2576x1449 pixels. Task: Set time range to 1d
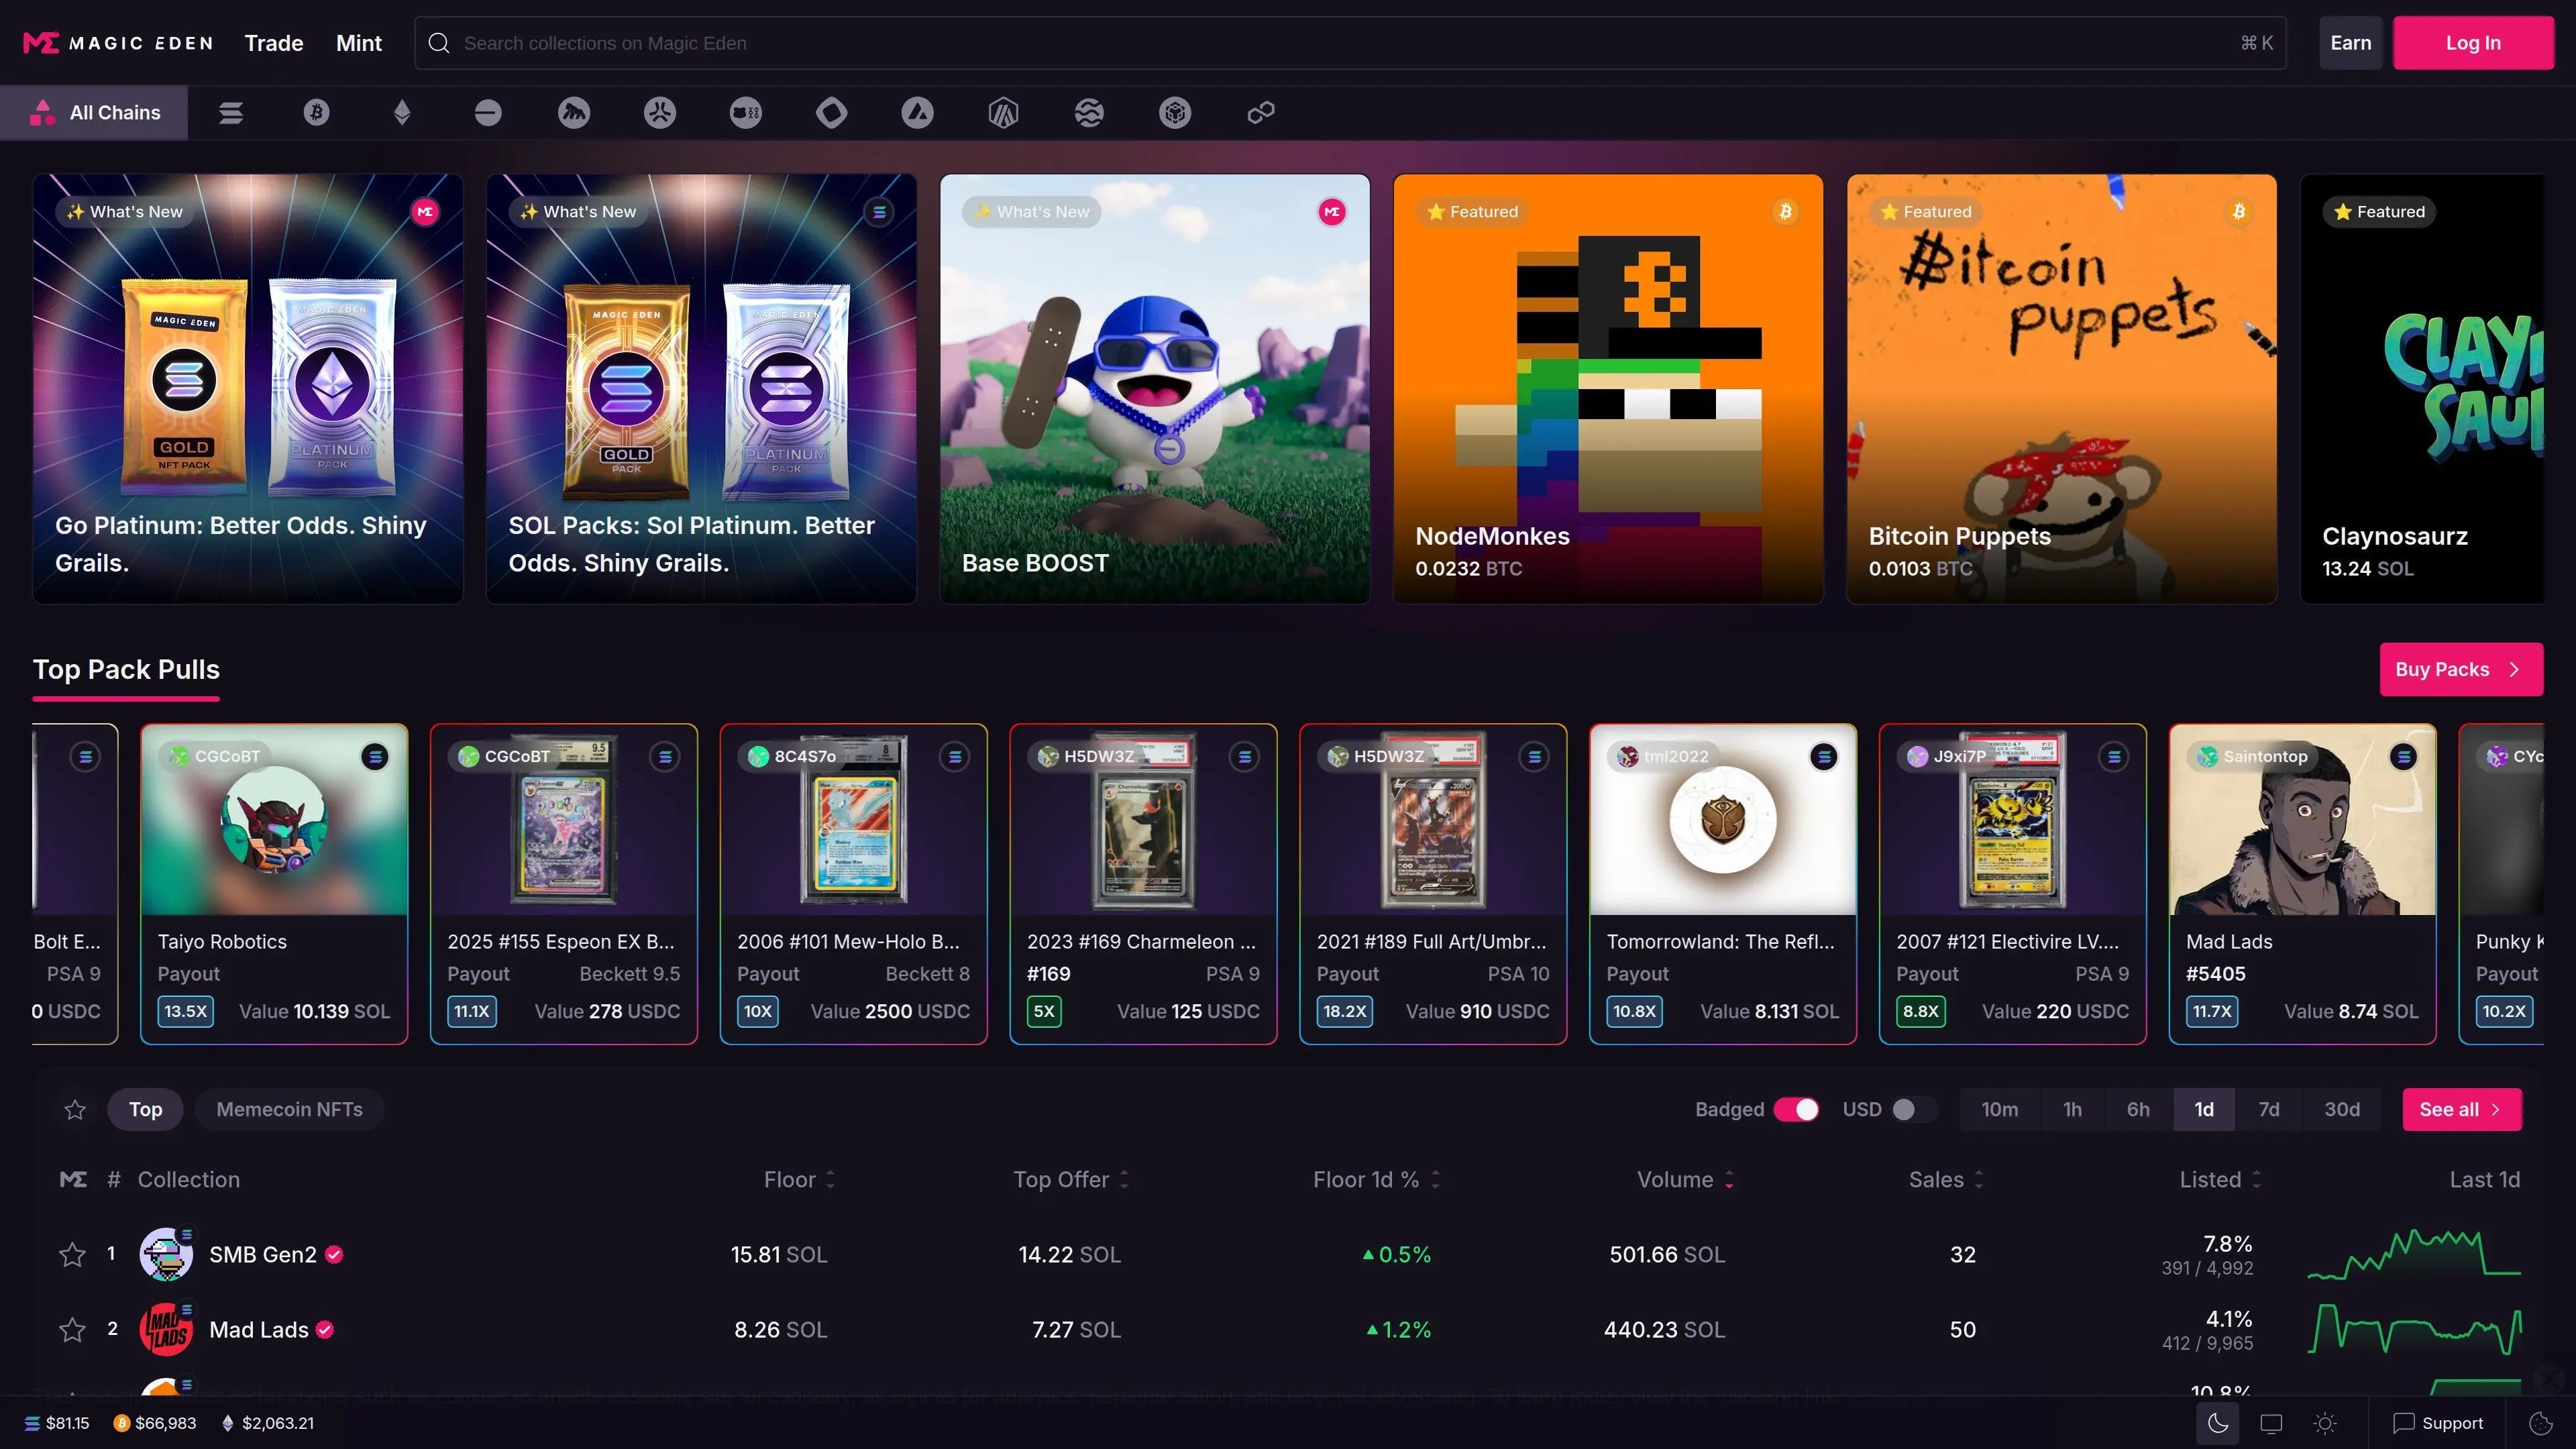point(2204,1110)
